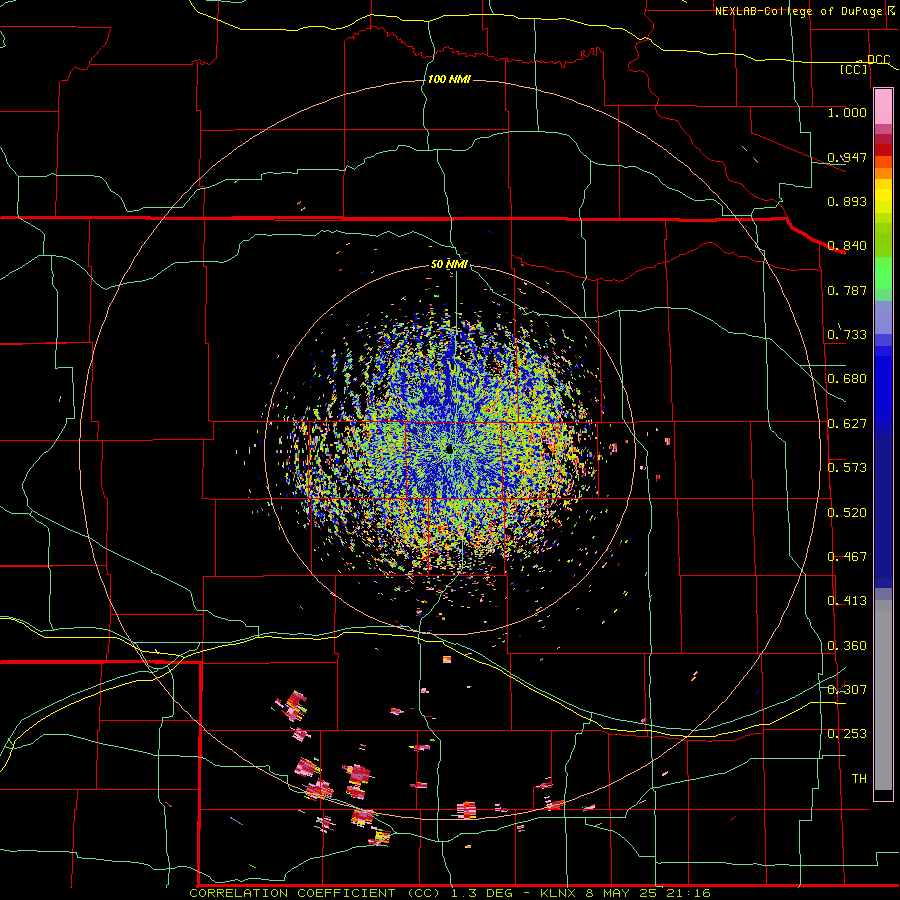The height and width of the screenshot is (900, 900).
Task: Select the 0.253 legend value
Action: tap(847, 734)
